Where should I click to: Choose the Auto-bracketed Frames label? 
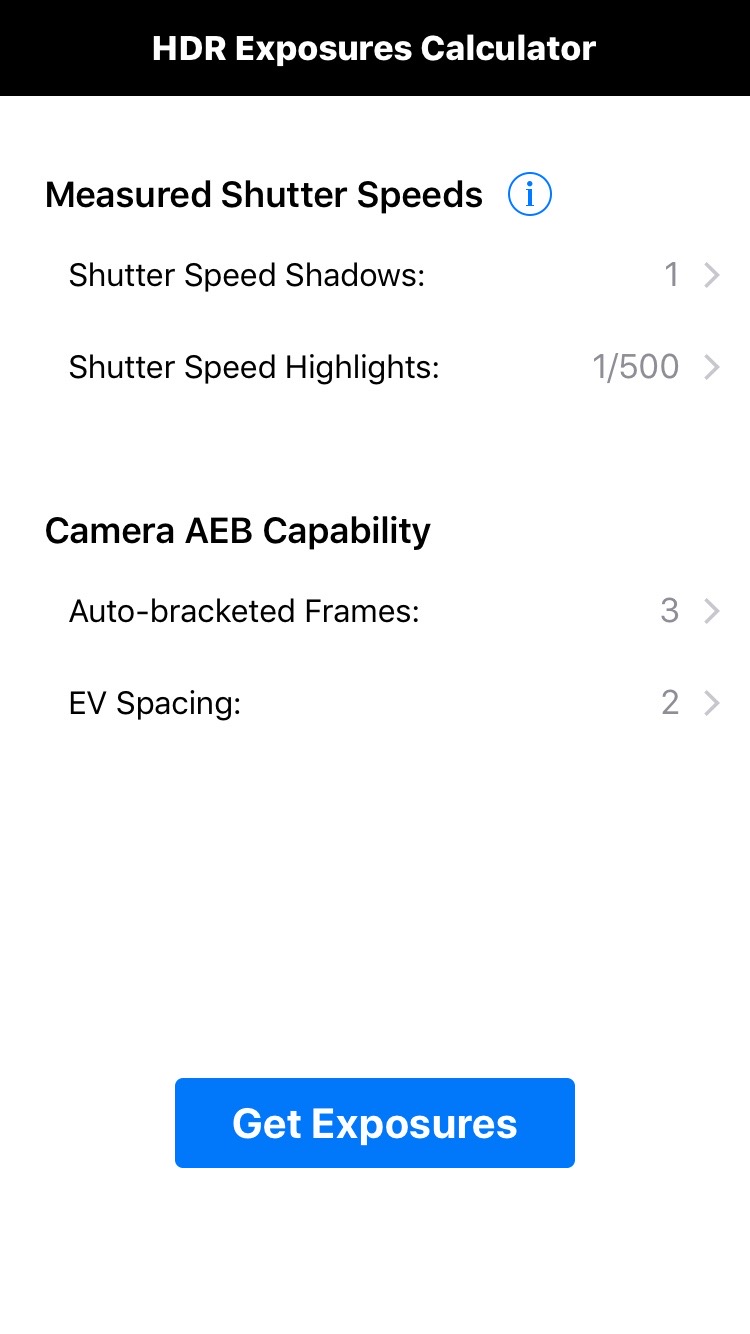[244, 611]
